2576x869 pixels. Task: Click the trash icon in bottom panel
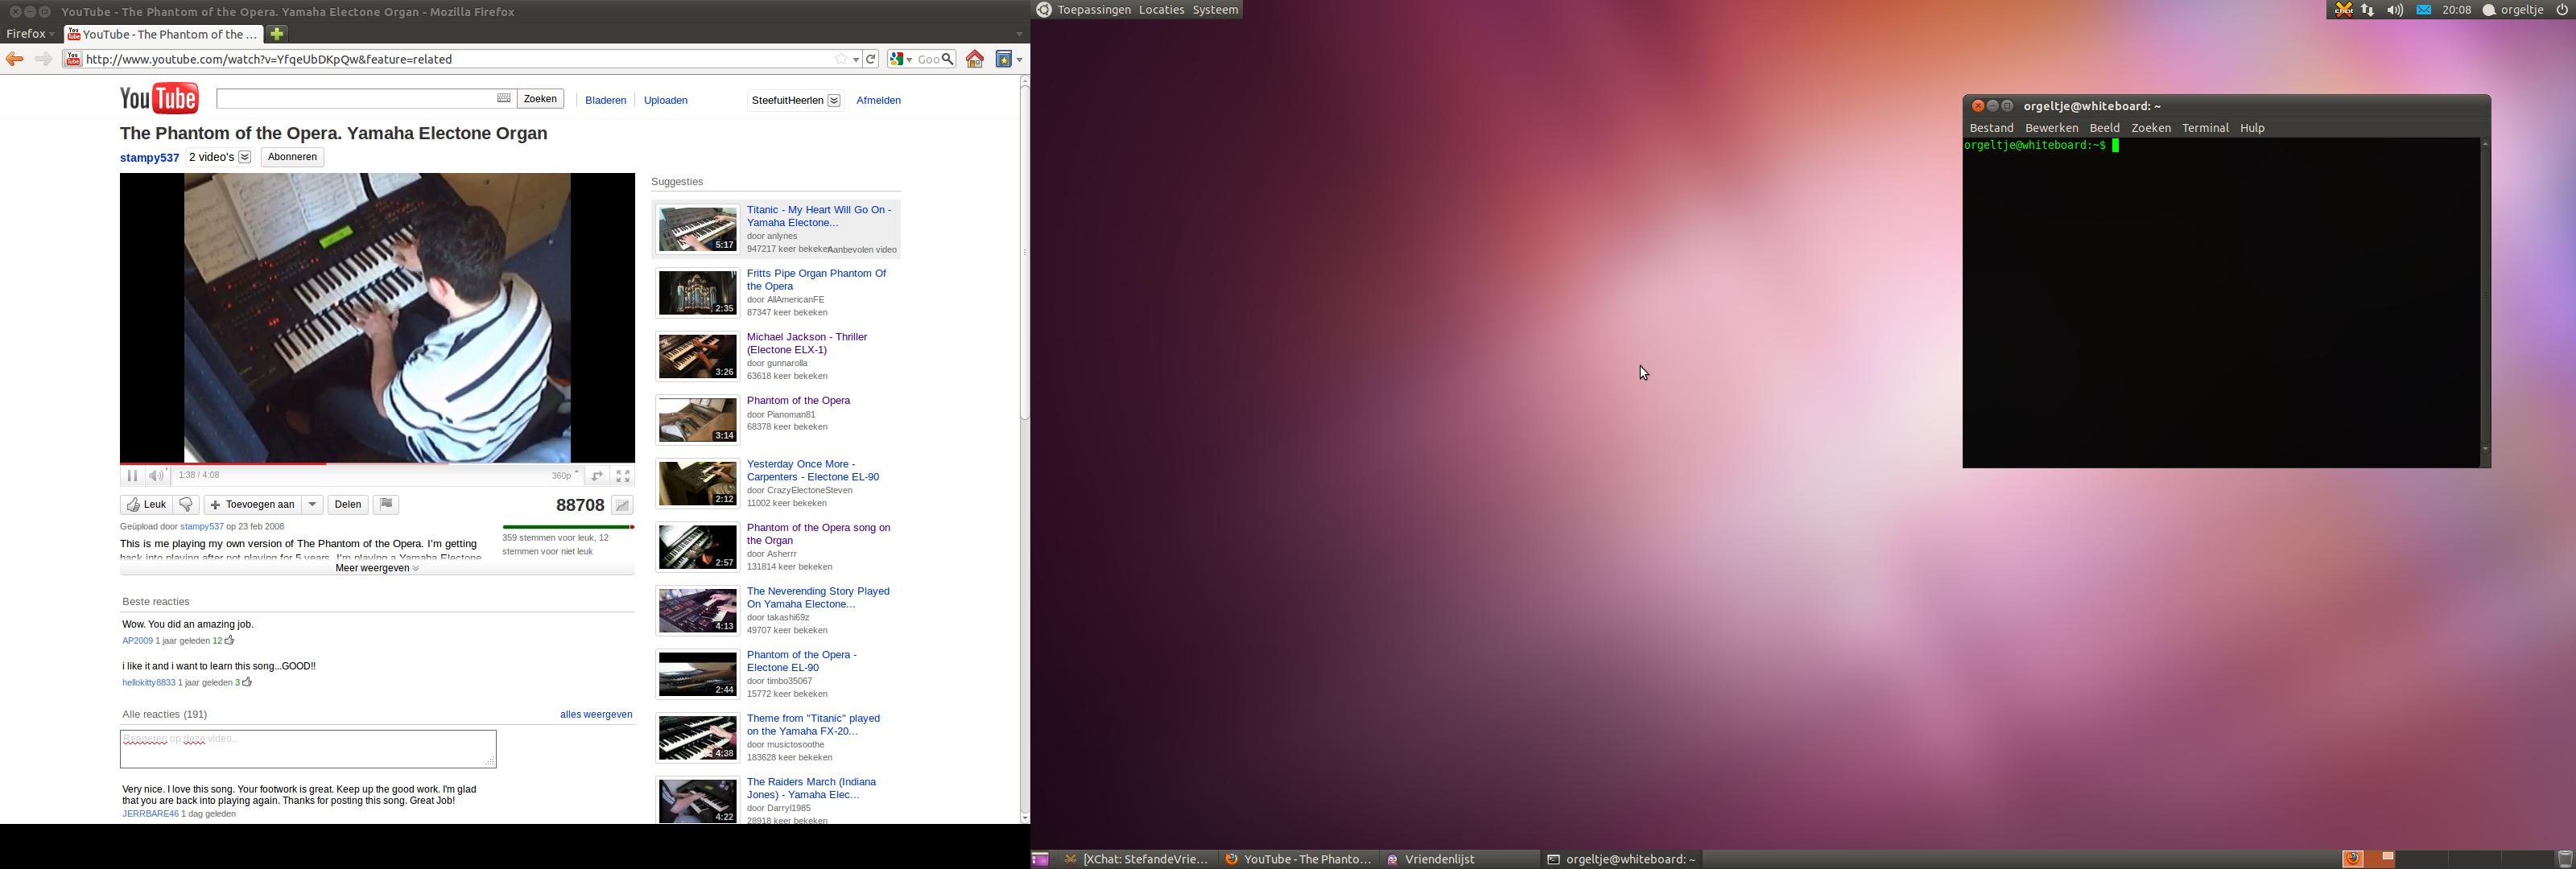tap(2565, 859)
